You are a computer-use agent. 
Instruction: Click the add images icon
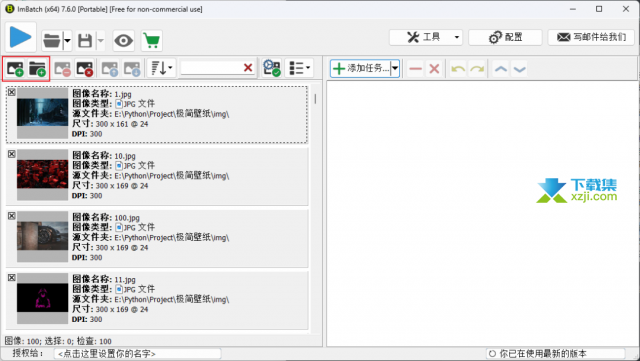(15, 69)
